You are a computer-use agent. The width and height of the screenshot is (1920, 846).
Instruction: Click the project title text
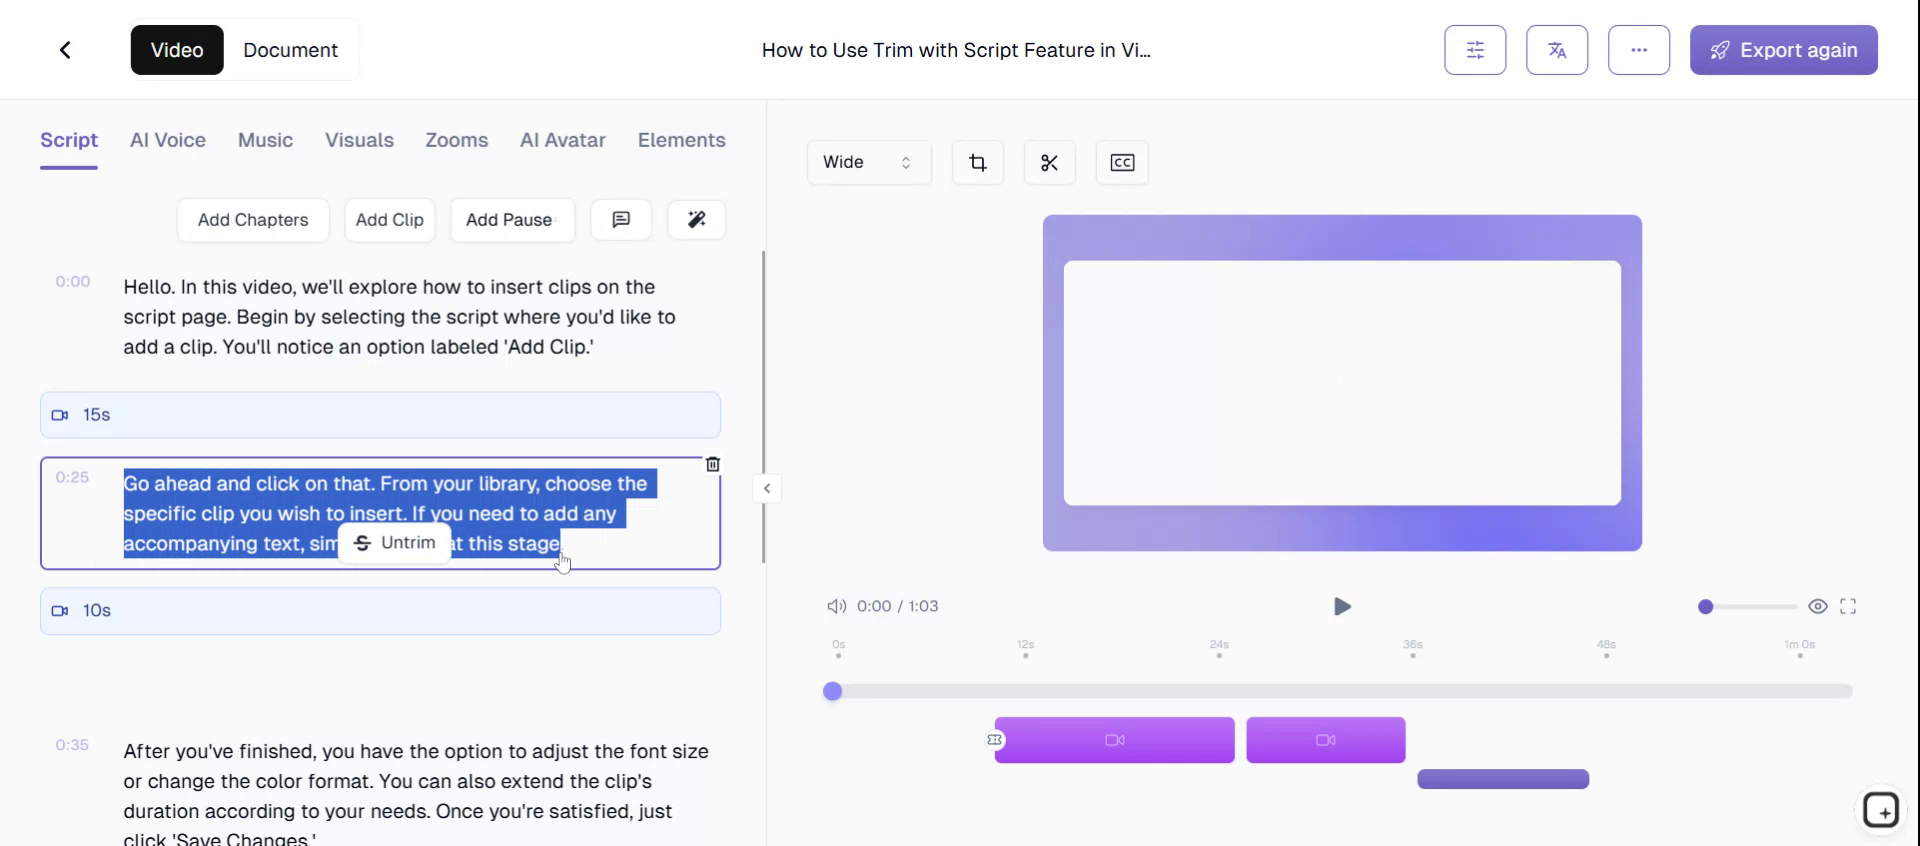coord(956,50)
